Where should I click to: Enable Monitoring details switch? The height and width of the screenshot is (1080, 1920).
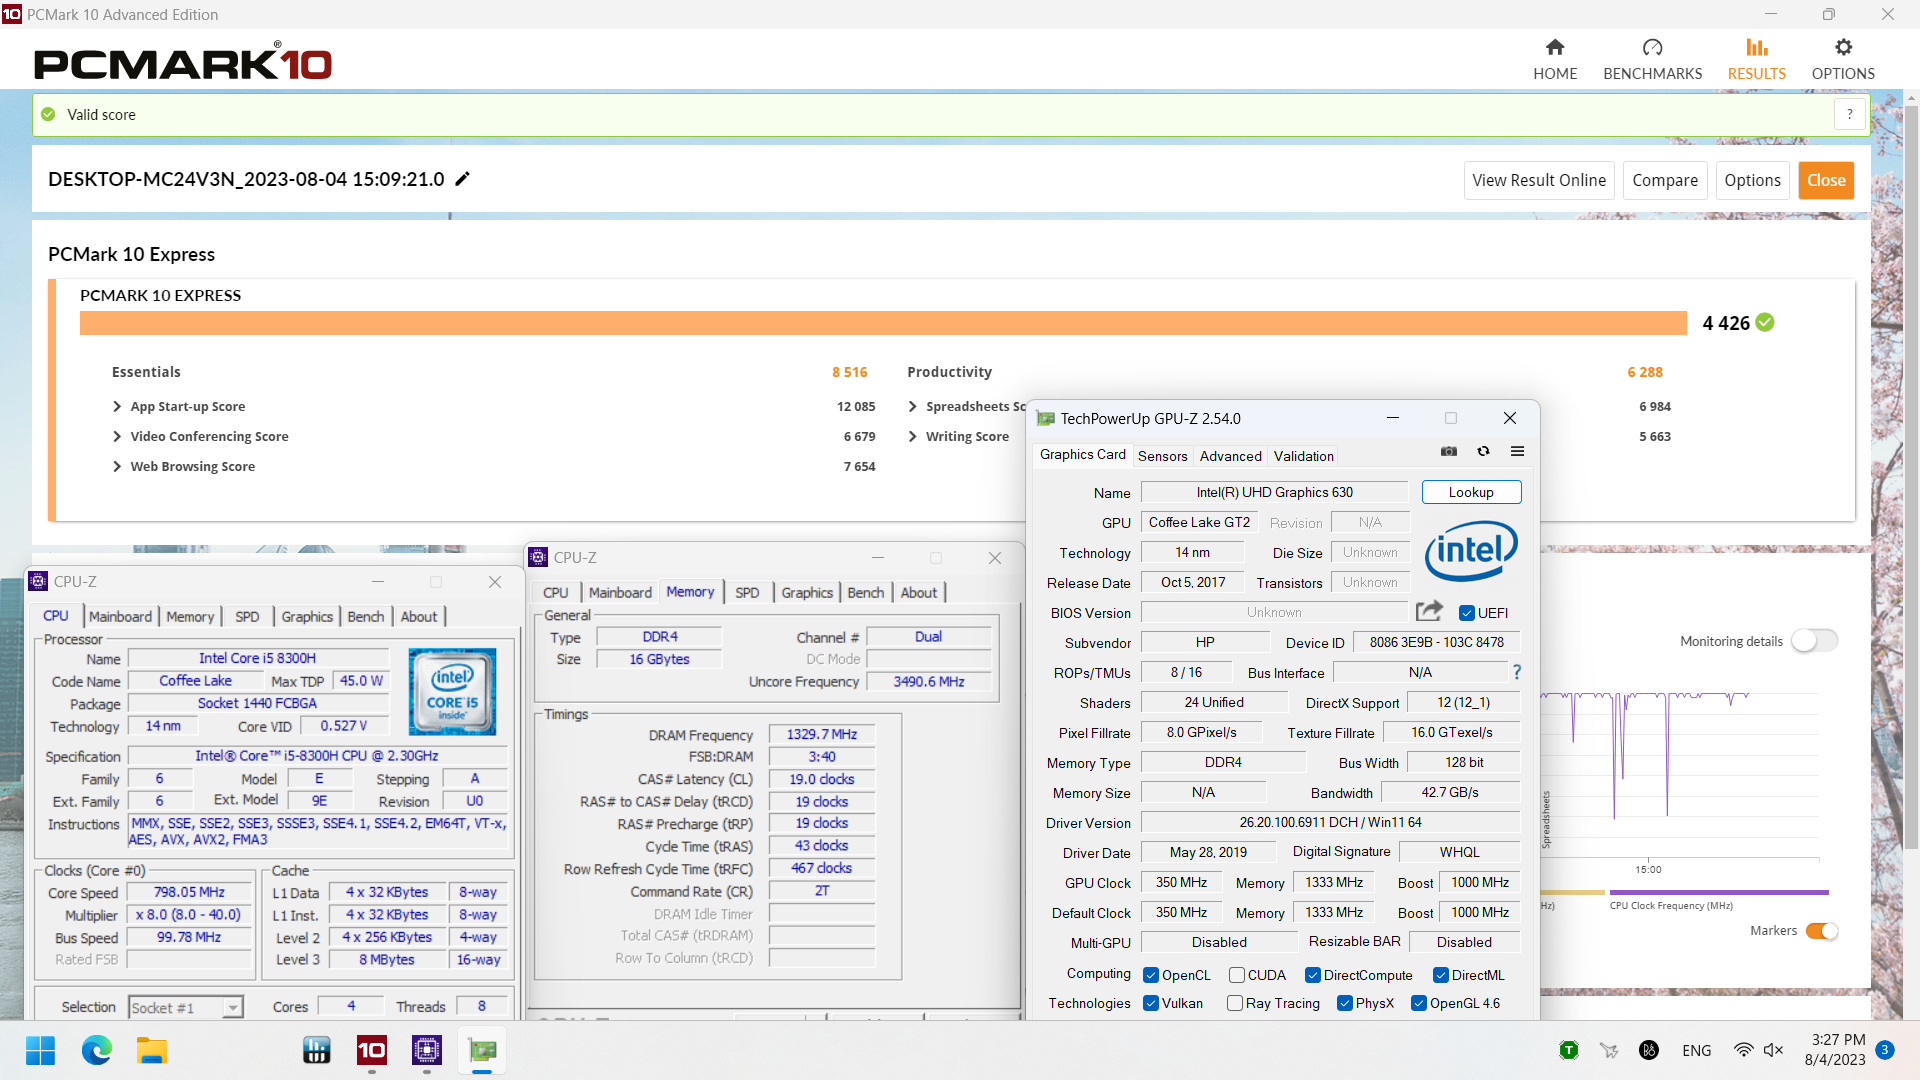(x=1814, y=641)
